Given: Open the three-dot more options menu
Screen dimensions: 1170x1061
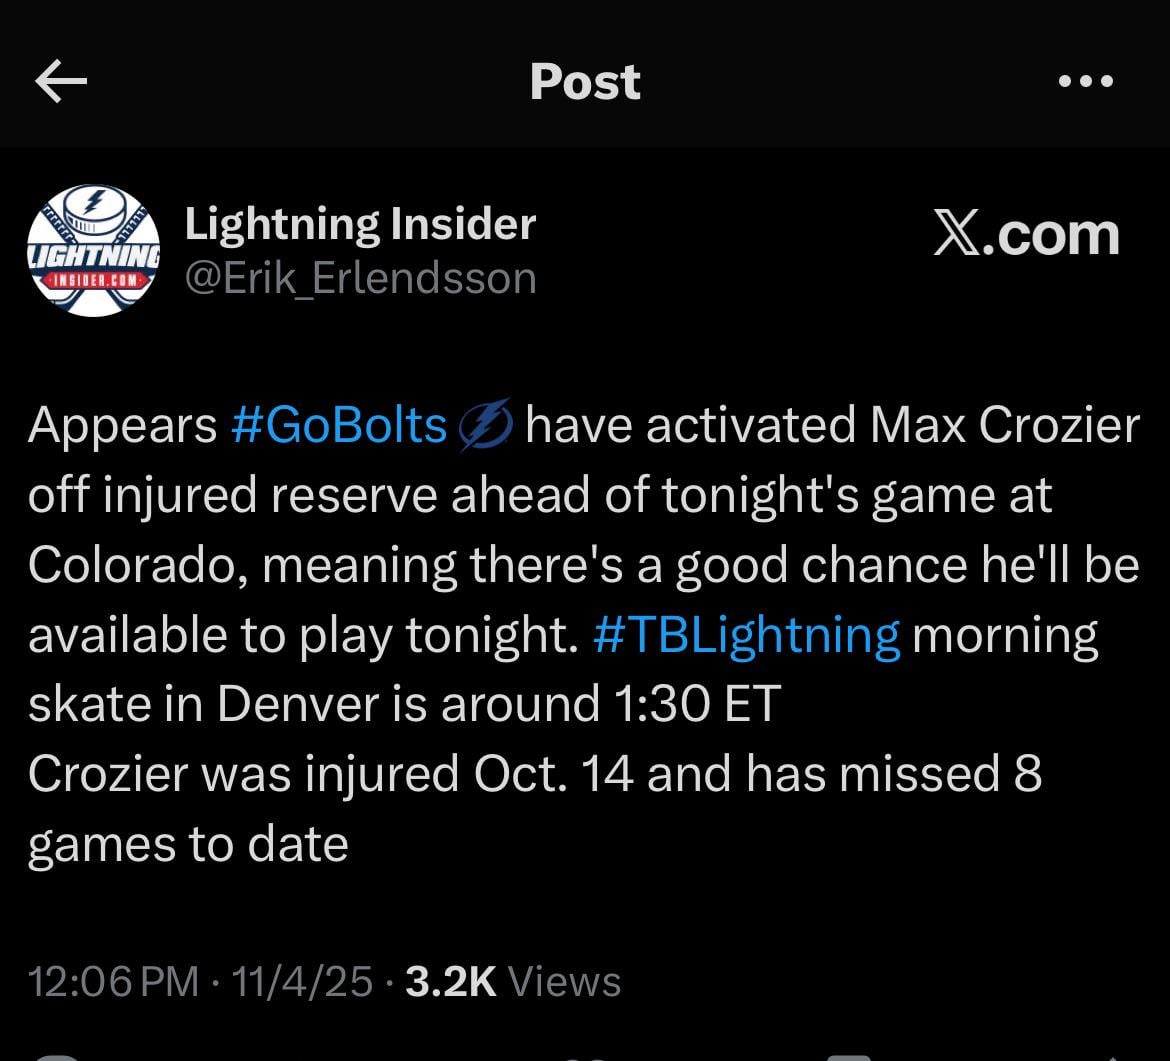Looking at the screenshot, I should (1086, 82).
